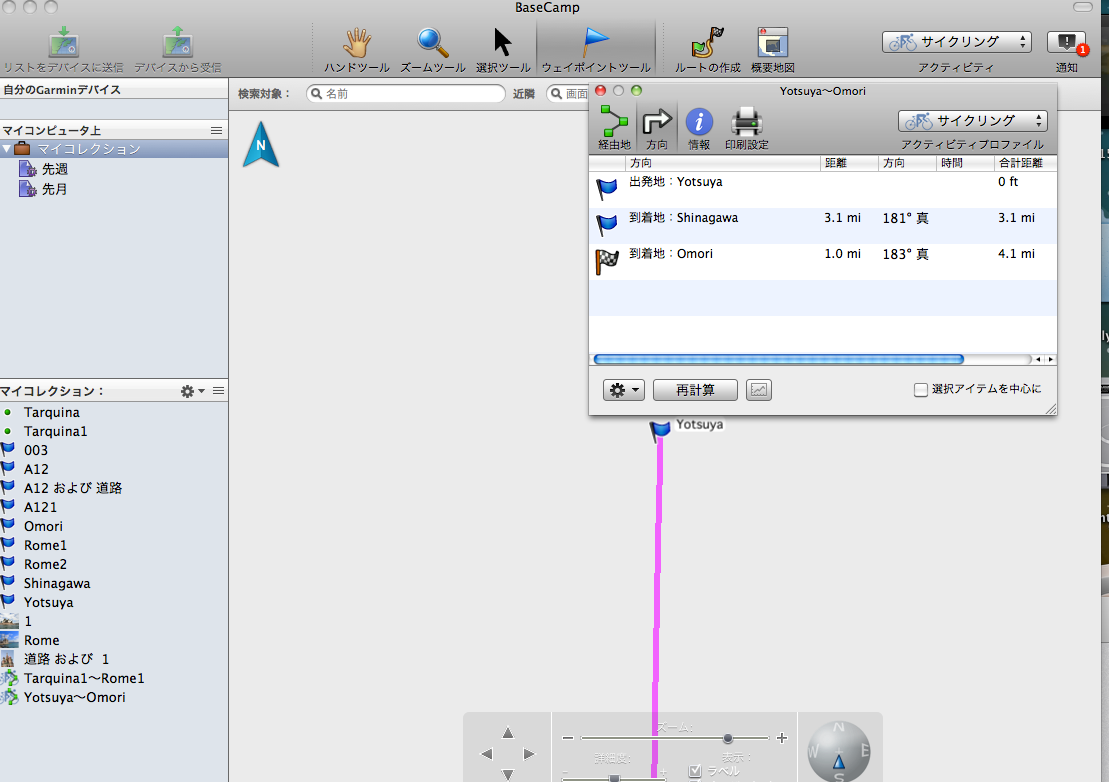Select Tarquina waypoint in list
Image resolution: width=1109 pixels, height=782 pixels.
click(x=52, y=412)
